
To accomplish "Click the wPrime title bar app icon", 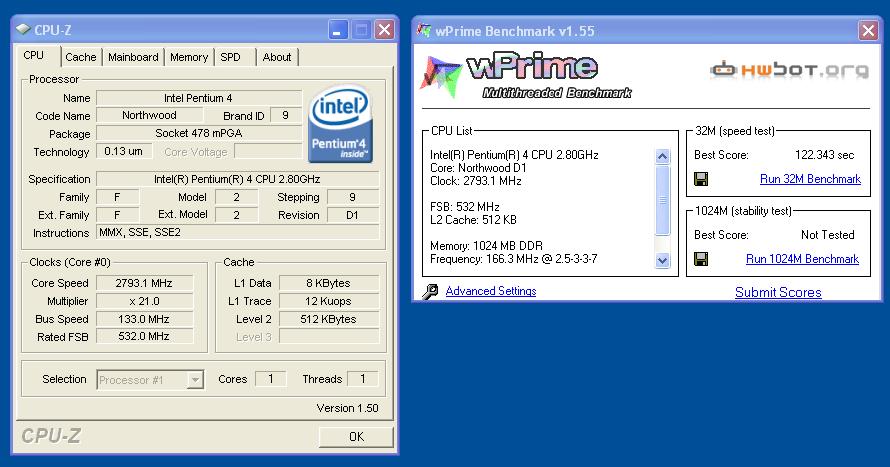I will click(424, 30).
